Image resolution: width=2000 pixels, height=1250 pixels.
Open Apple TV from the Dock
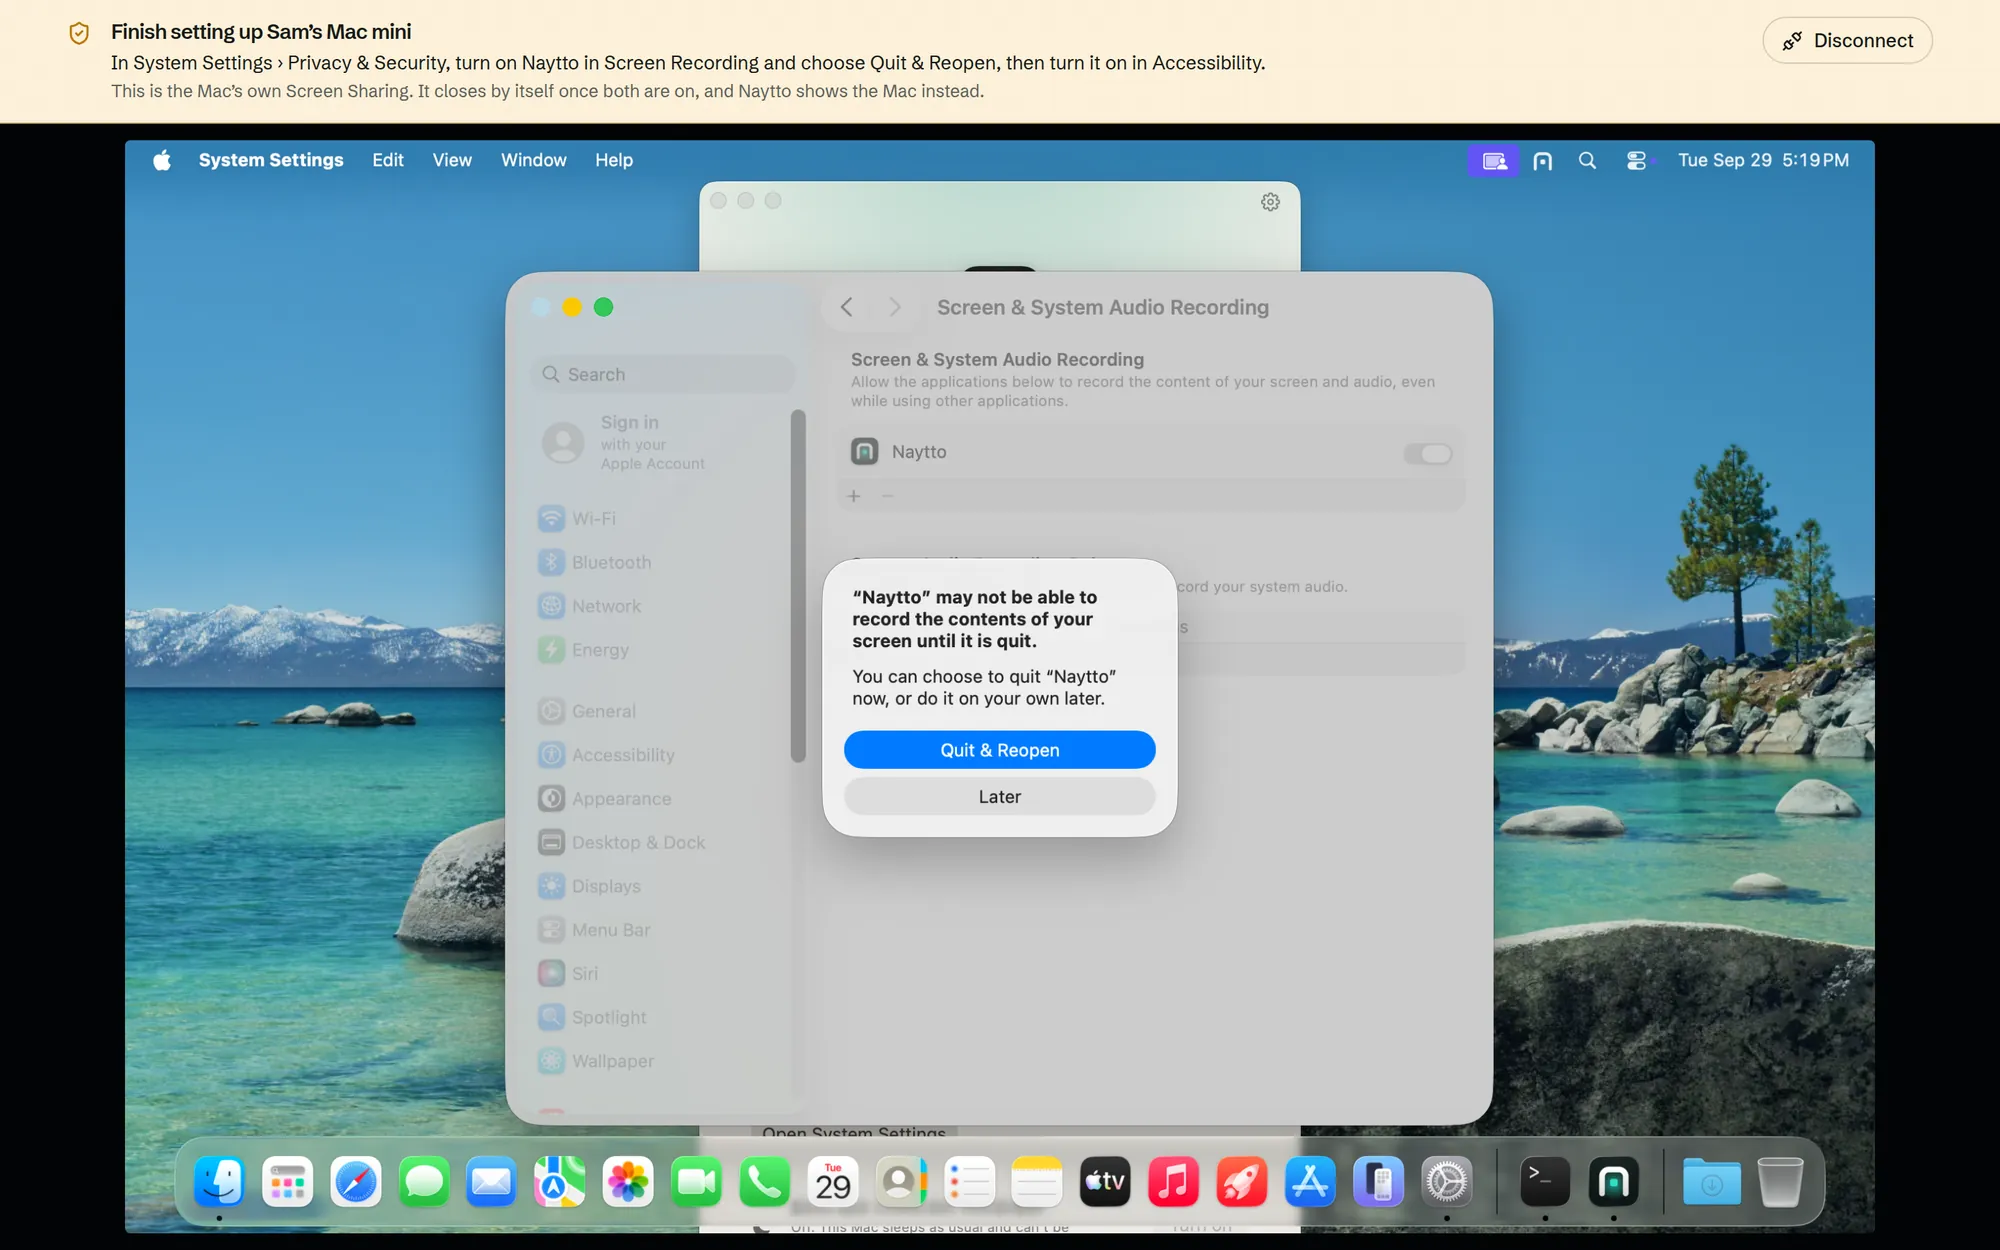click(x=1105, y=1183)
